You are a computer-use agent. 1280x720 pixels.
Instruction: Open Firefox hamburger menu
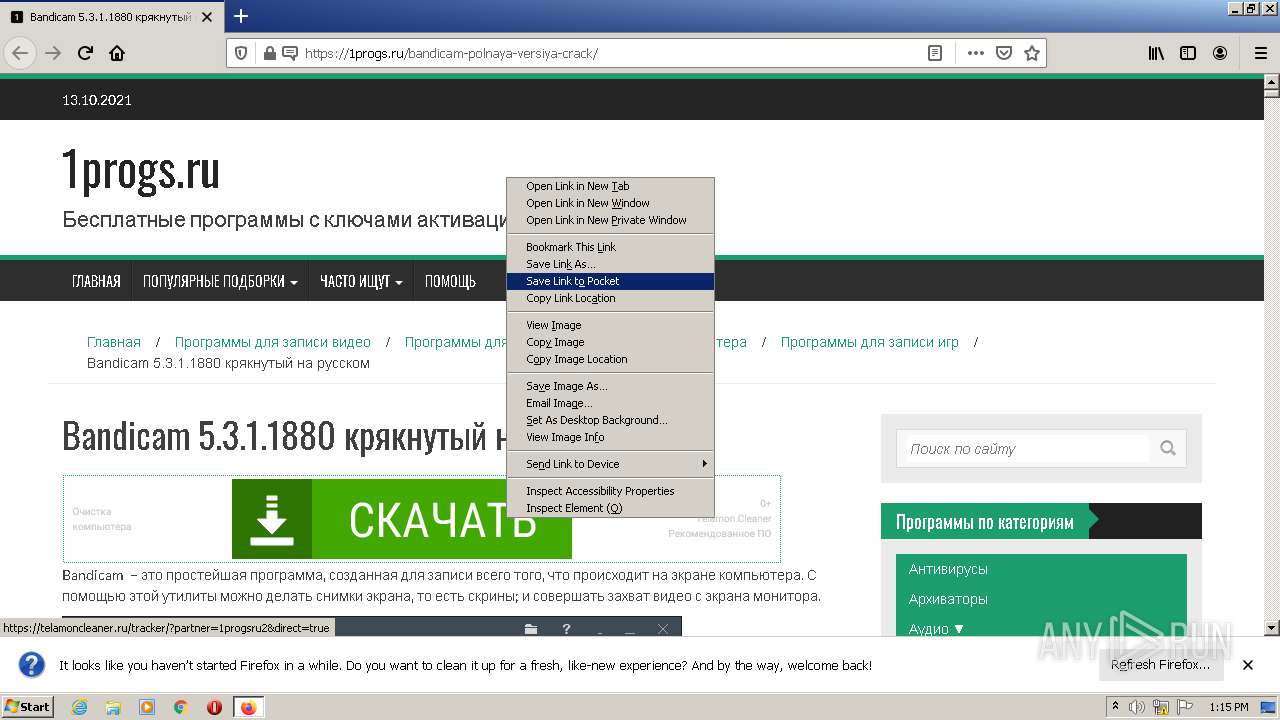click(1260, 53)
